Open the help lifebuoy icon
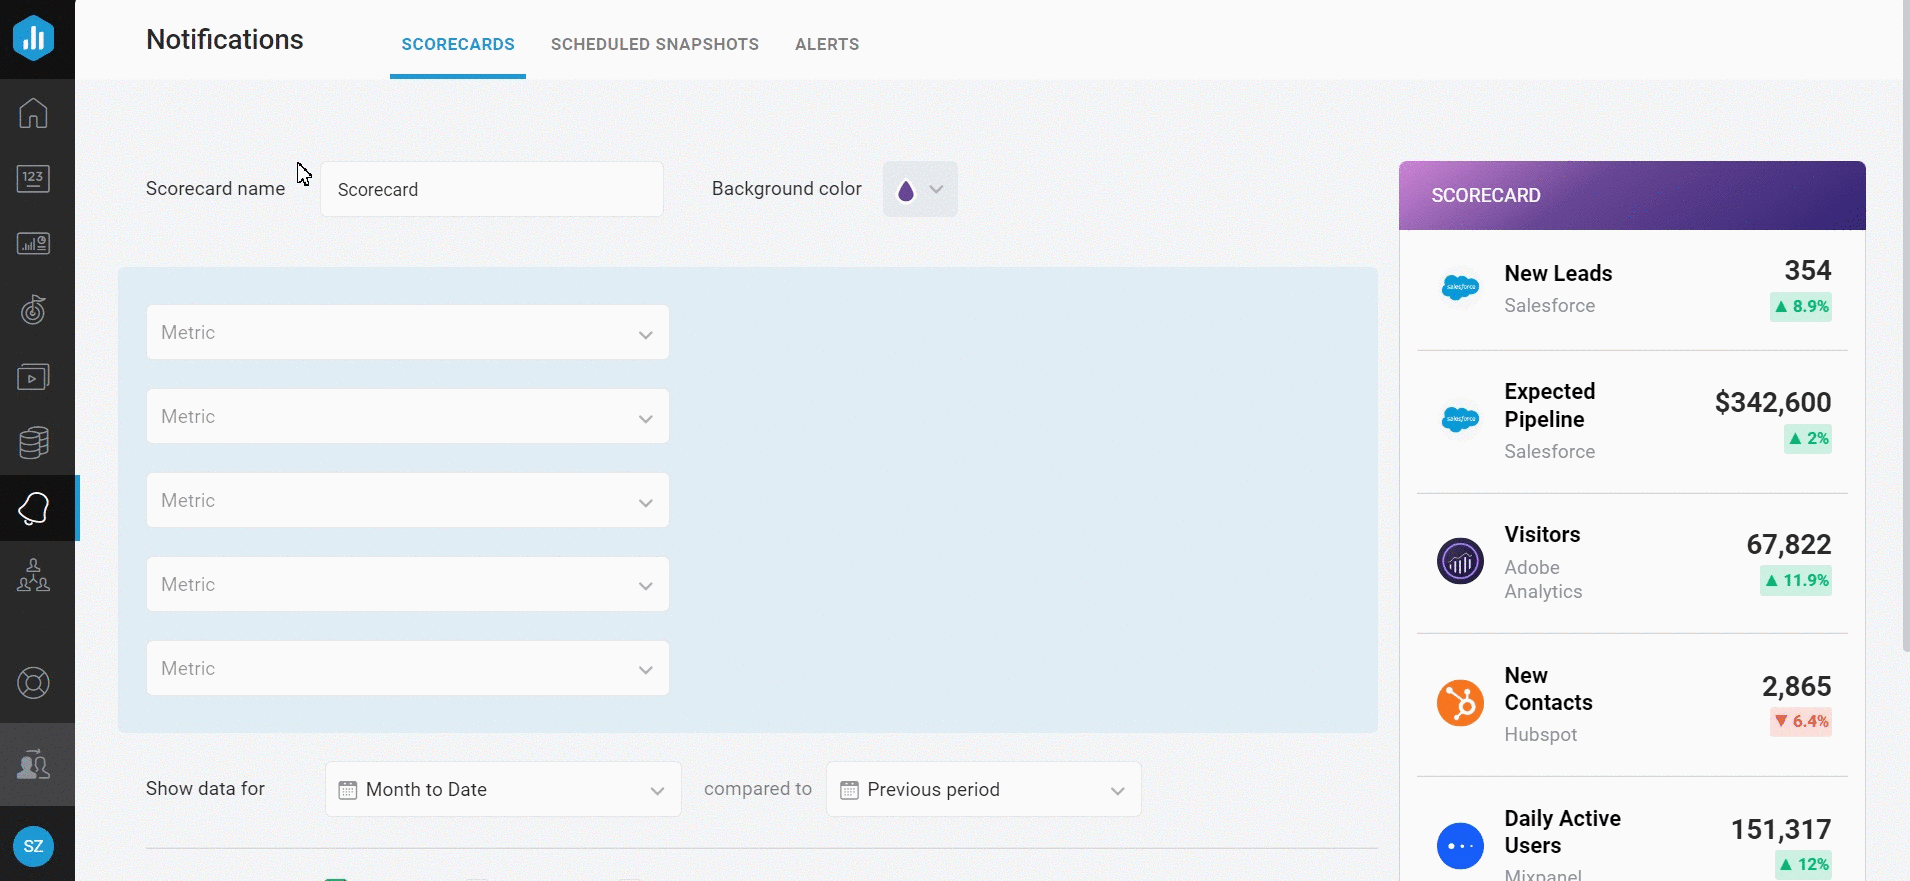The height and width of the screenshot is (881, 1910). [x=33, y=683]
